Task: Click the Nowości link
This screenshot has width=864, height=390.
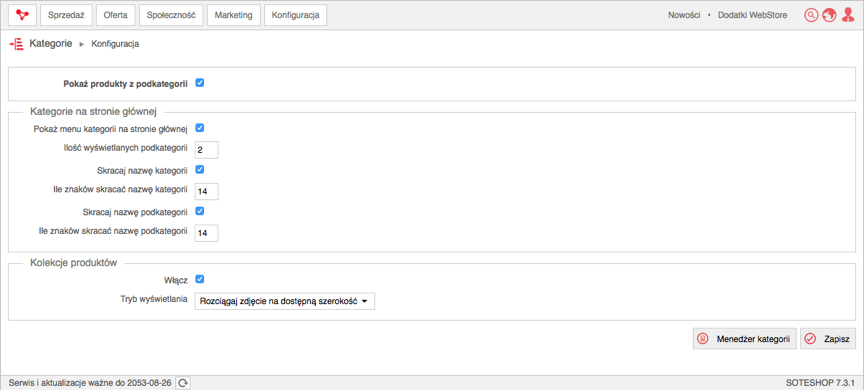Action: (x=684, y=15)
